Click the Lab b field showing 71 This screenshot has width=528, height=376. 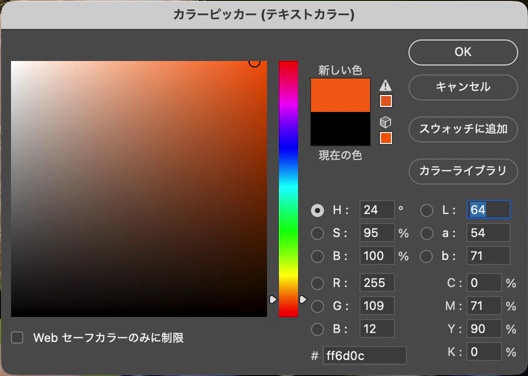tap(489, 256)
